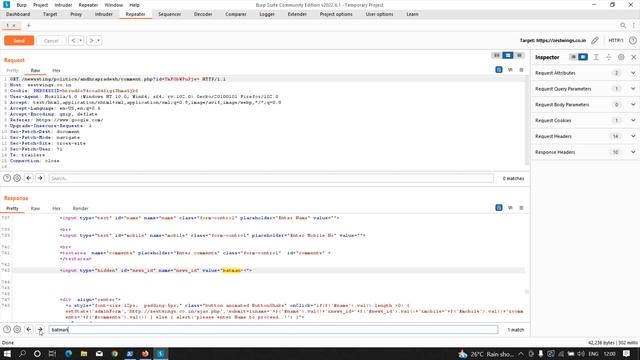640x360 pixels.
Task: Open the Dashboard tool tab
Action: pyautogui.click(x=18, y=14)
